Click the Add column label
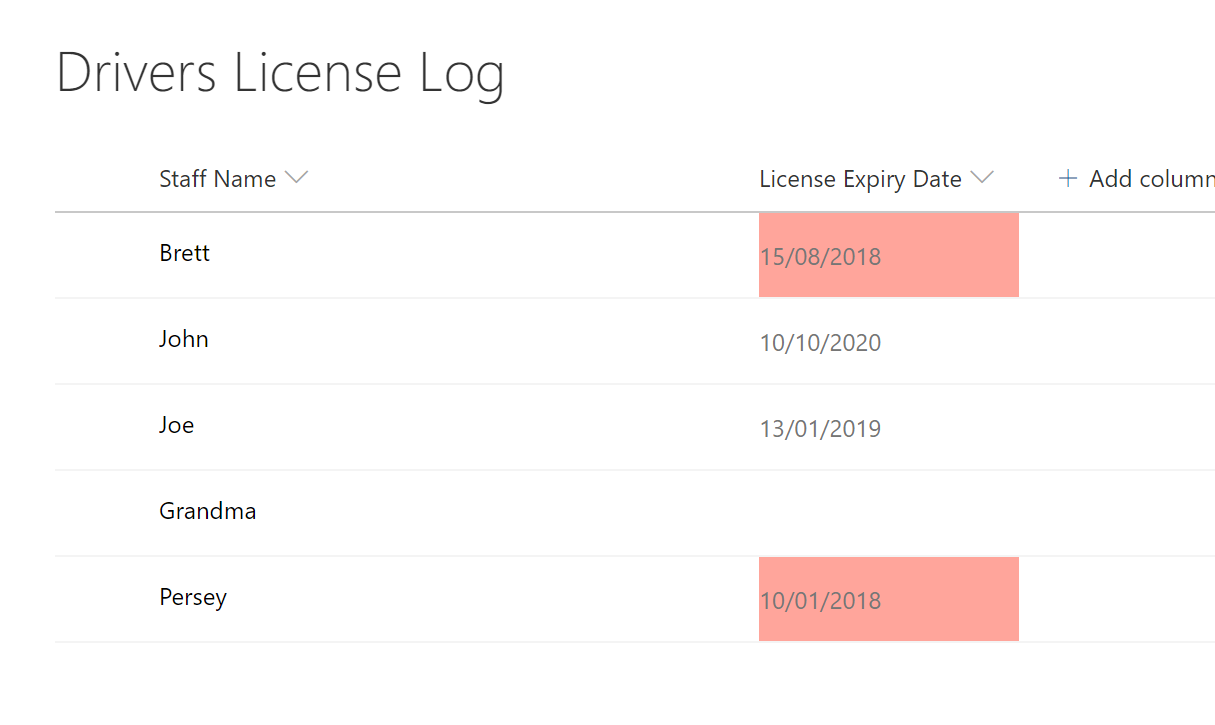 (x=1151, y=179)
